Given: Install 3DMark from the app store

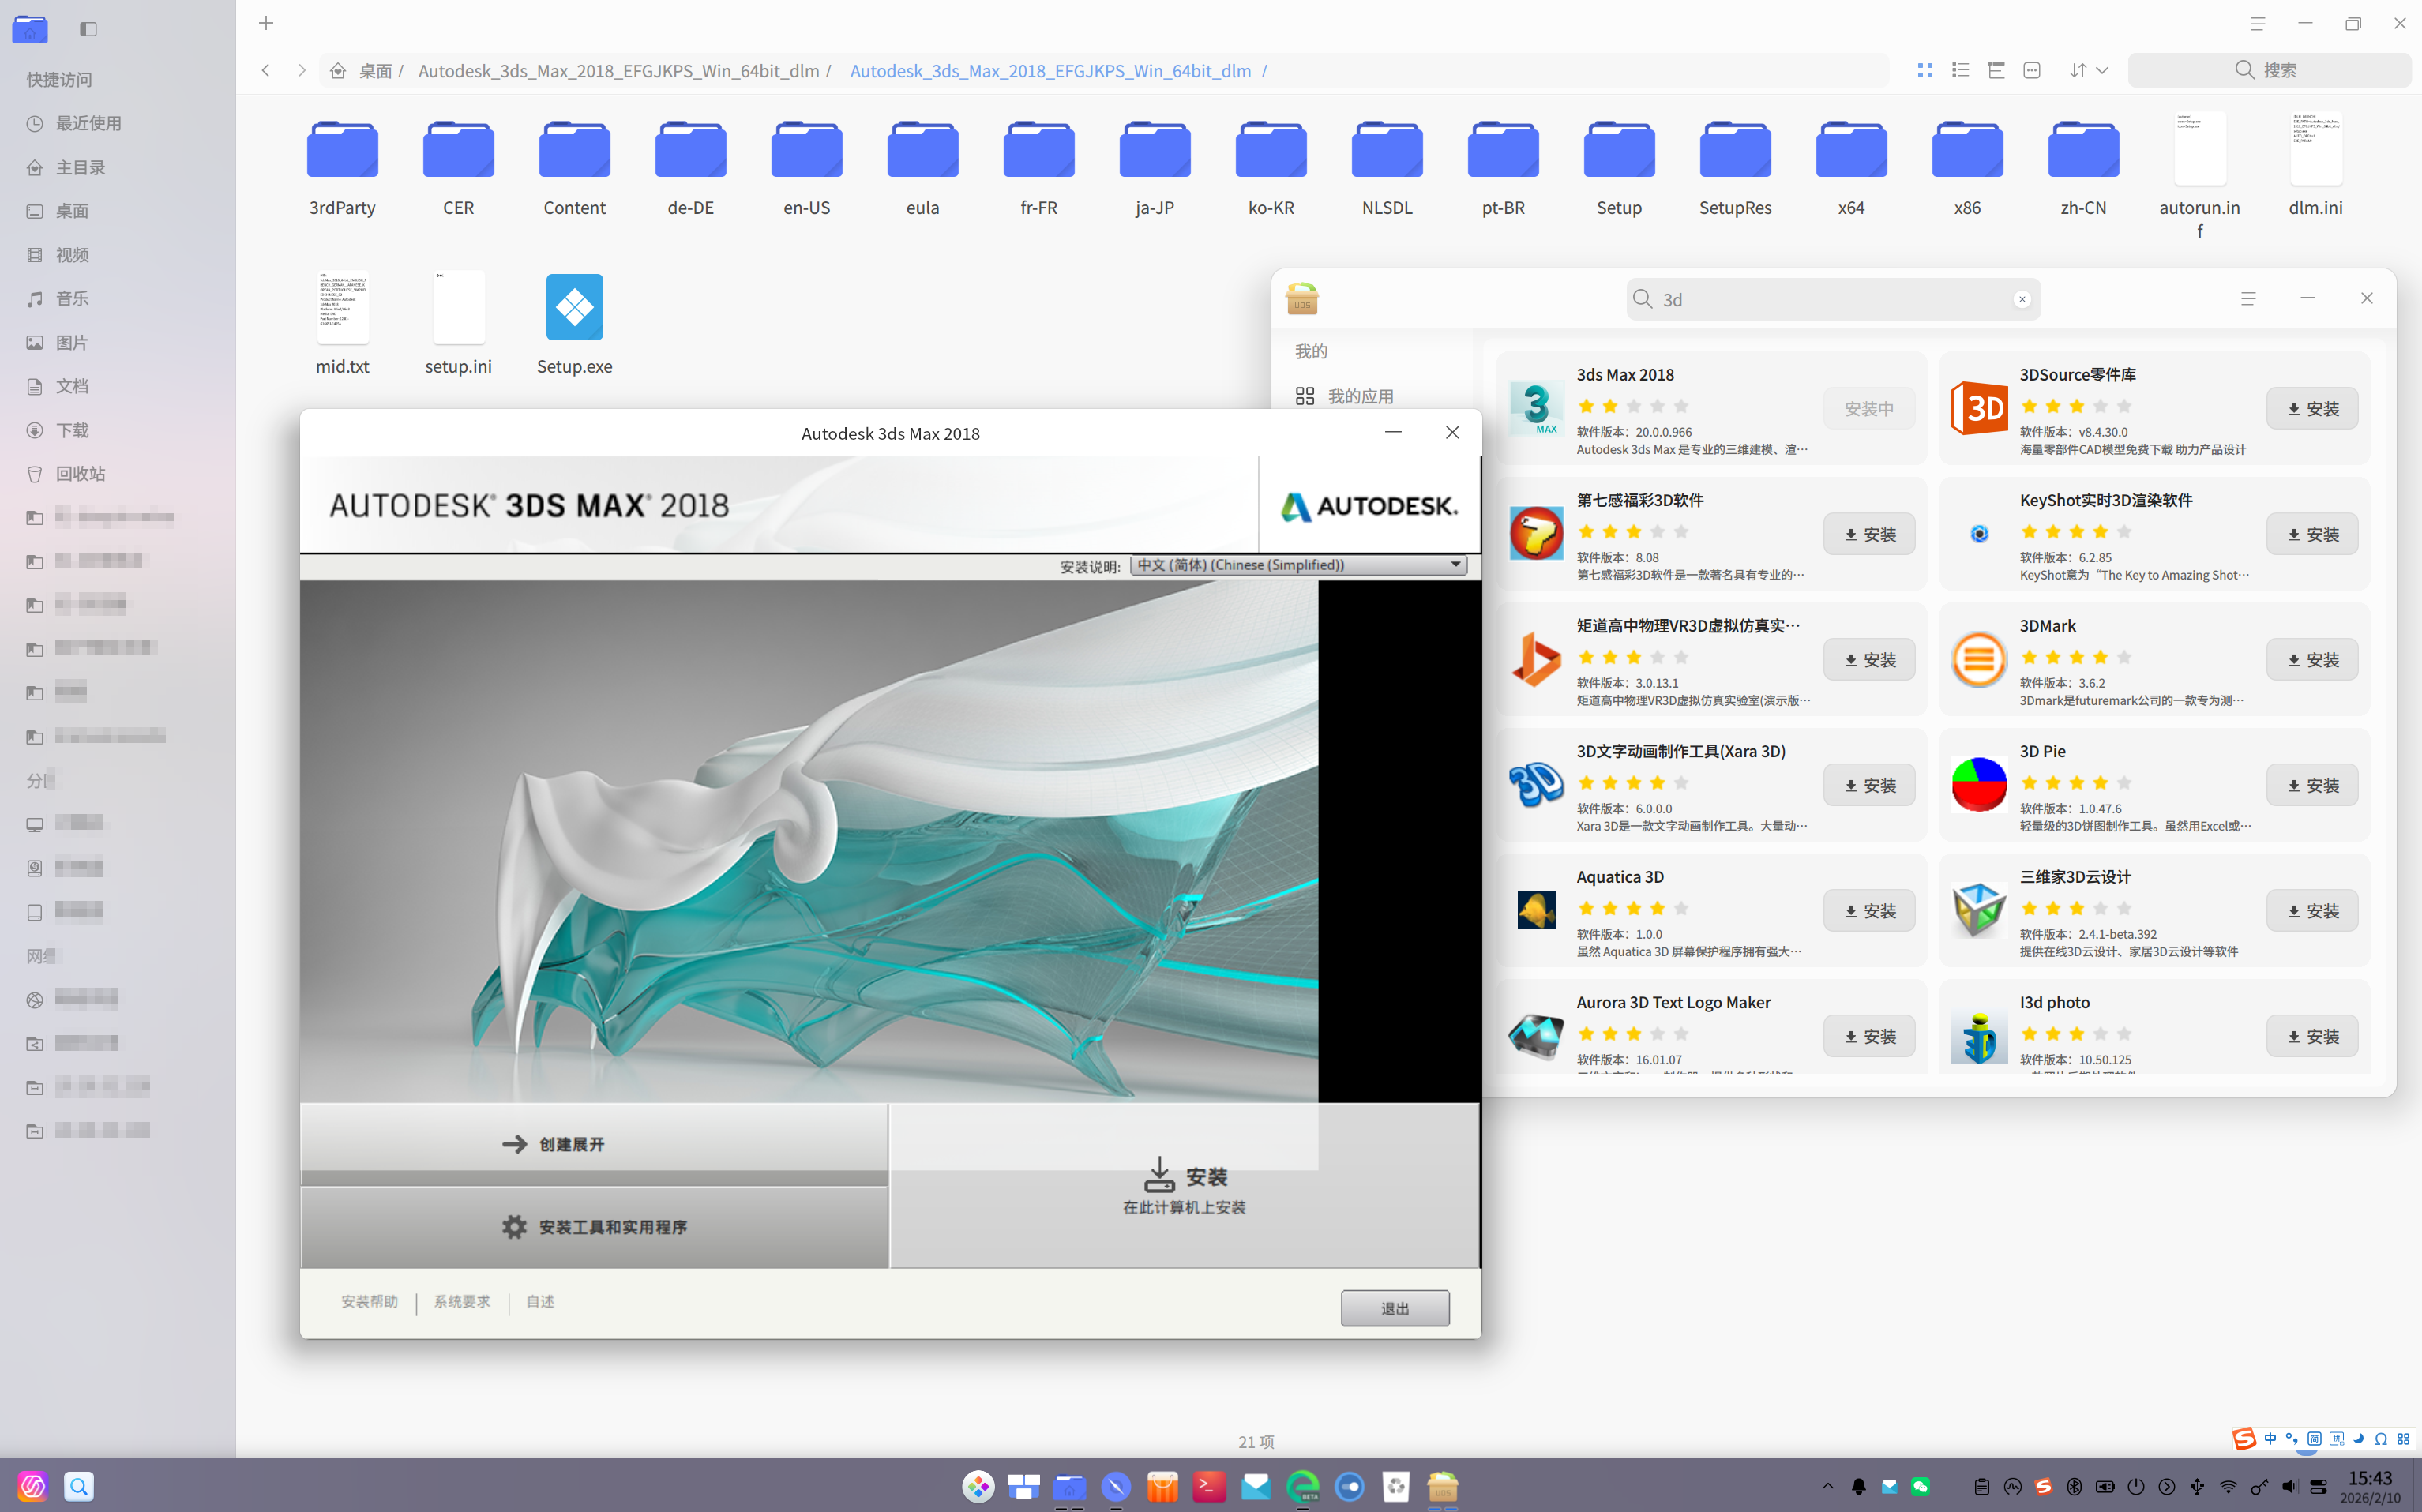Looking at the screenshot, I should pyautogui.click(x=2311, y=660).
